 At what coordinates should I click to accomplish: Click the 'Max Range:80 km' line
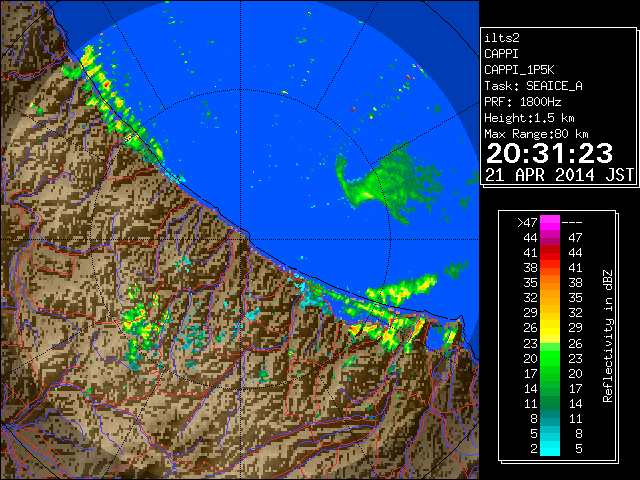click(x=536, y=134)
